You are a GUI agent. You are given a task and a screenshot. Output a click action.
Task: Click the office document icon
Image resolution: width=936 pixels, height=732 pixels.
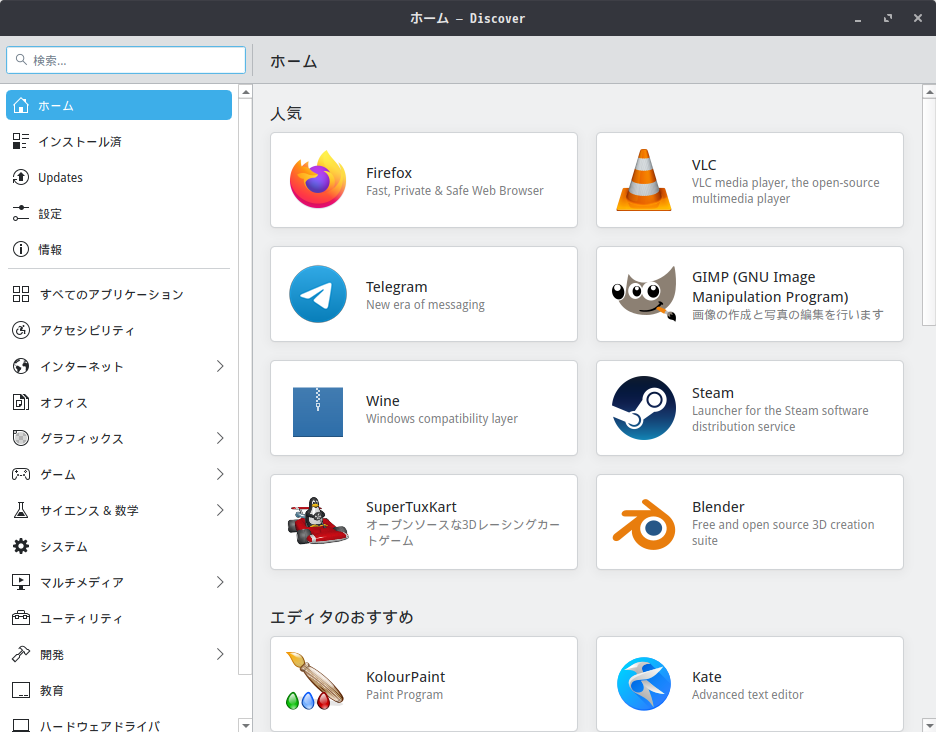click(21, 402)
